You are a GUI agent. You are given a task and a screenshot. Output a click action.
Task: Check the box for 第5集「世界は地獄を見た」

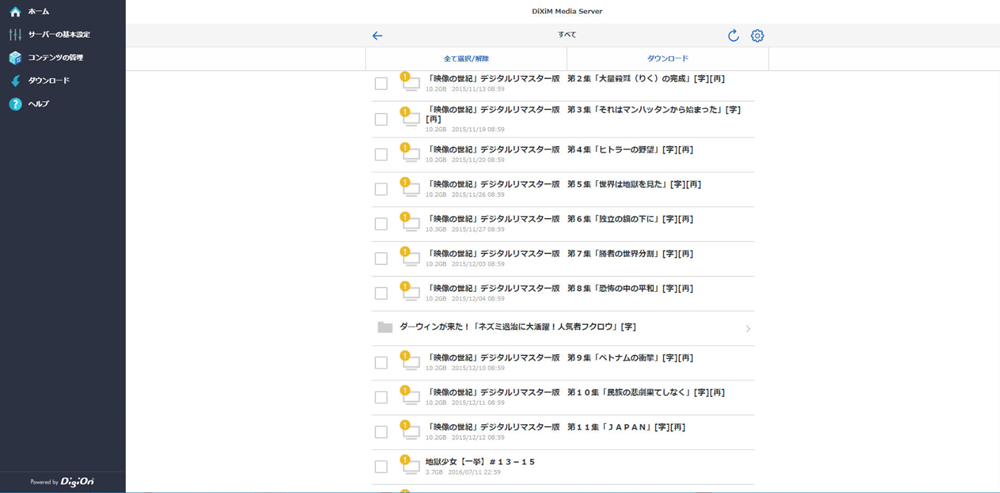(x=381, y=189)
